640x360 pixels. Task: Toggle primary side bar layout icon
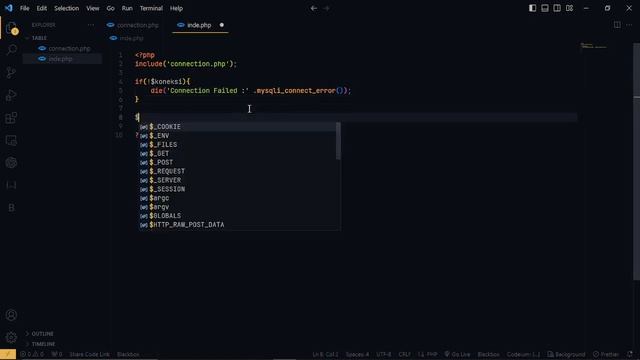tap(532, 8)
